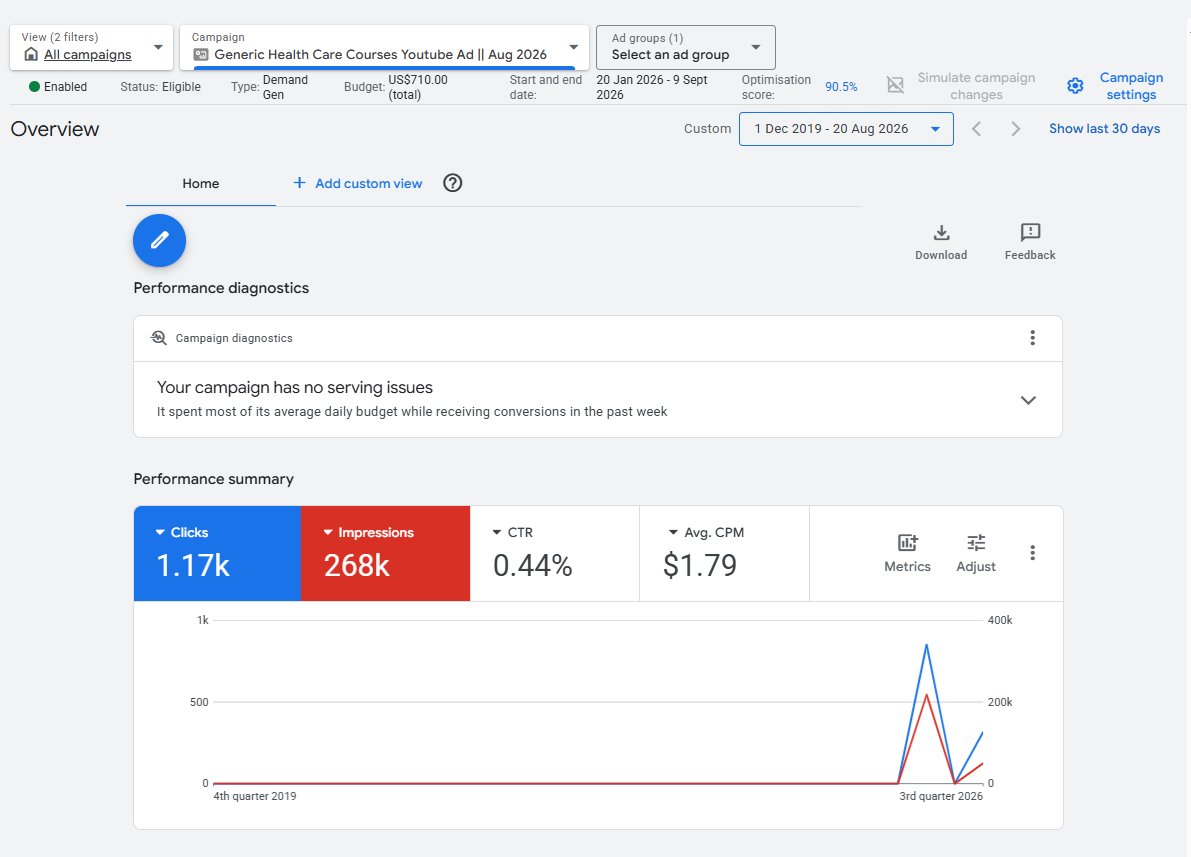The image size is (1191, 857).
Task: Open the Campaign selector dropdown
Action: point(384,47)
